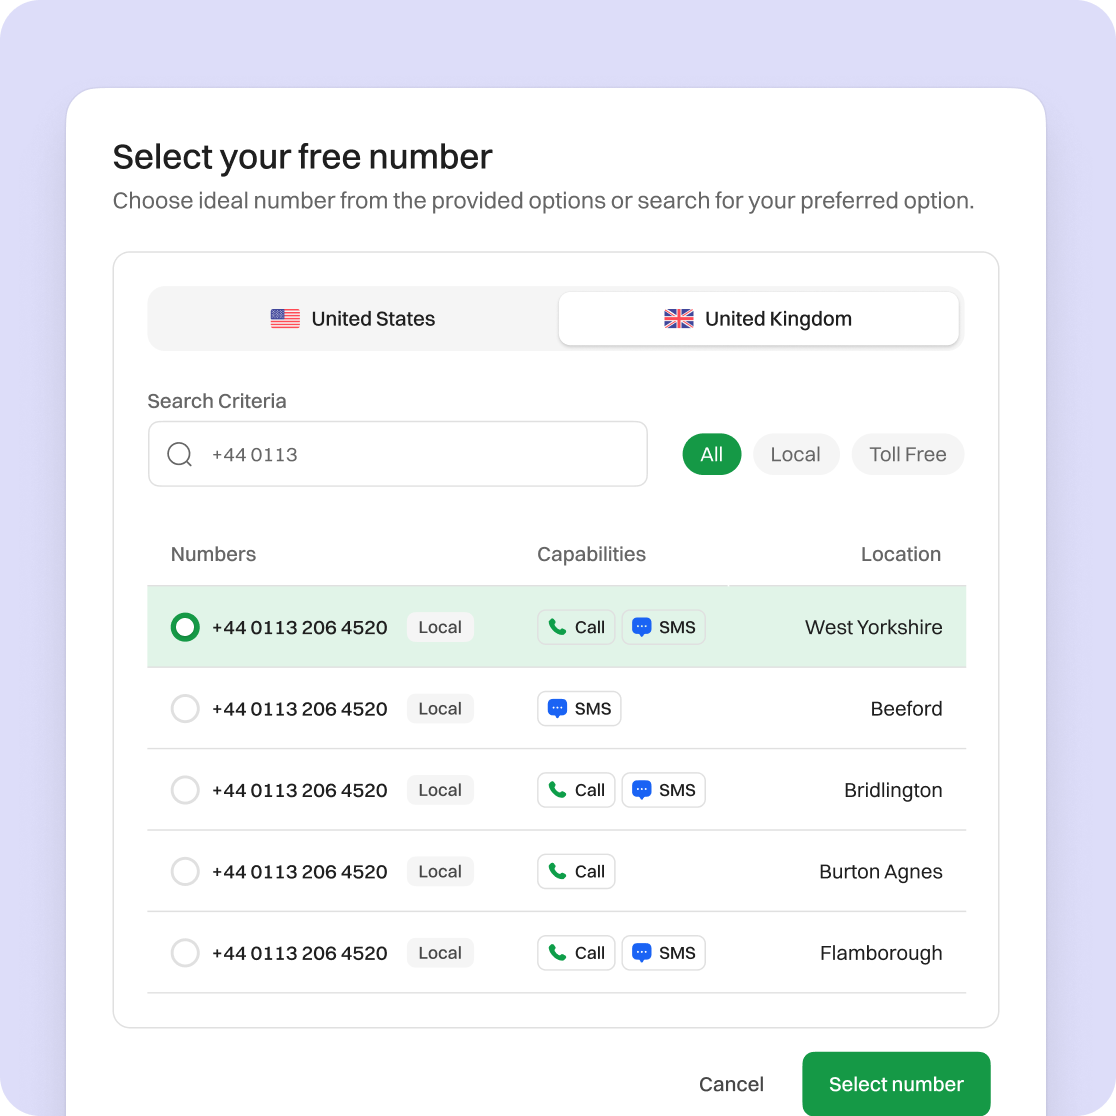Click the SMS chat icon for Beeford

(x=558, y=709)
